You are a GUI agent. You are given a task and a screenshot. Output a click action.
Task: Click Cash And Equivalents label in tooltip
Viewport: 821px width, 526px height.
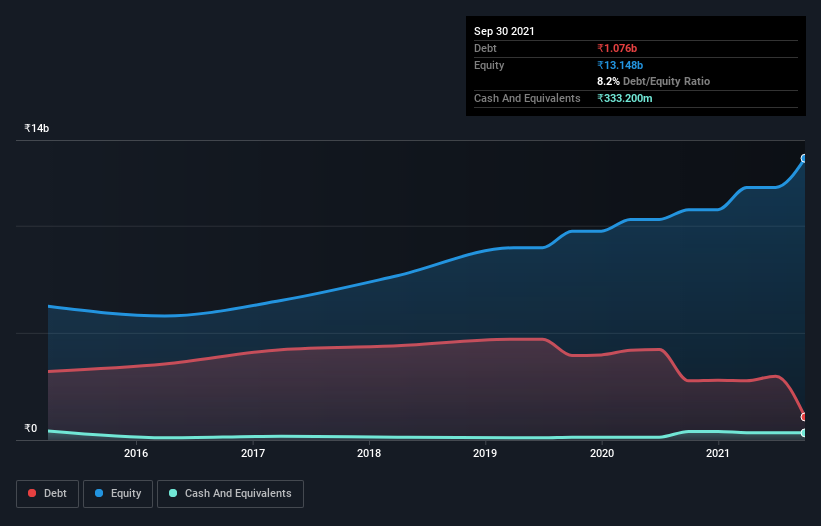527,98
